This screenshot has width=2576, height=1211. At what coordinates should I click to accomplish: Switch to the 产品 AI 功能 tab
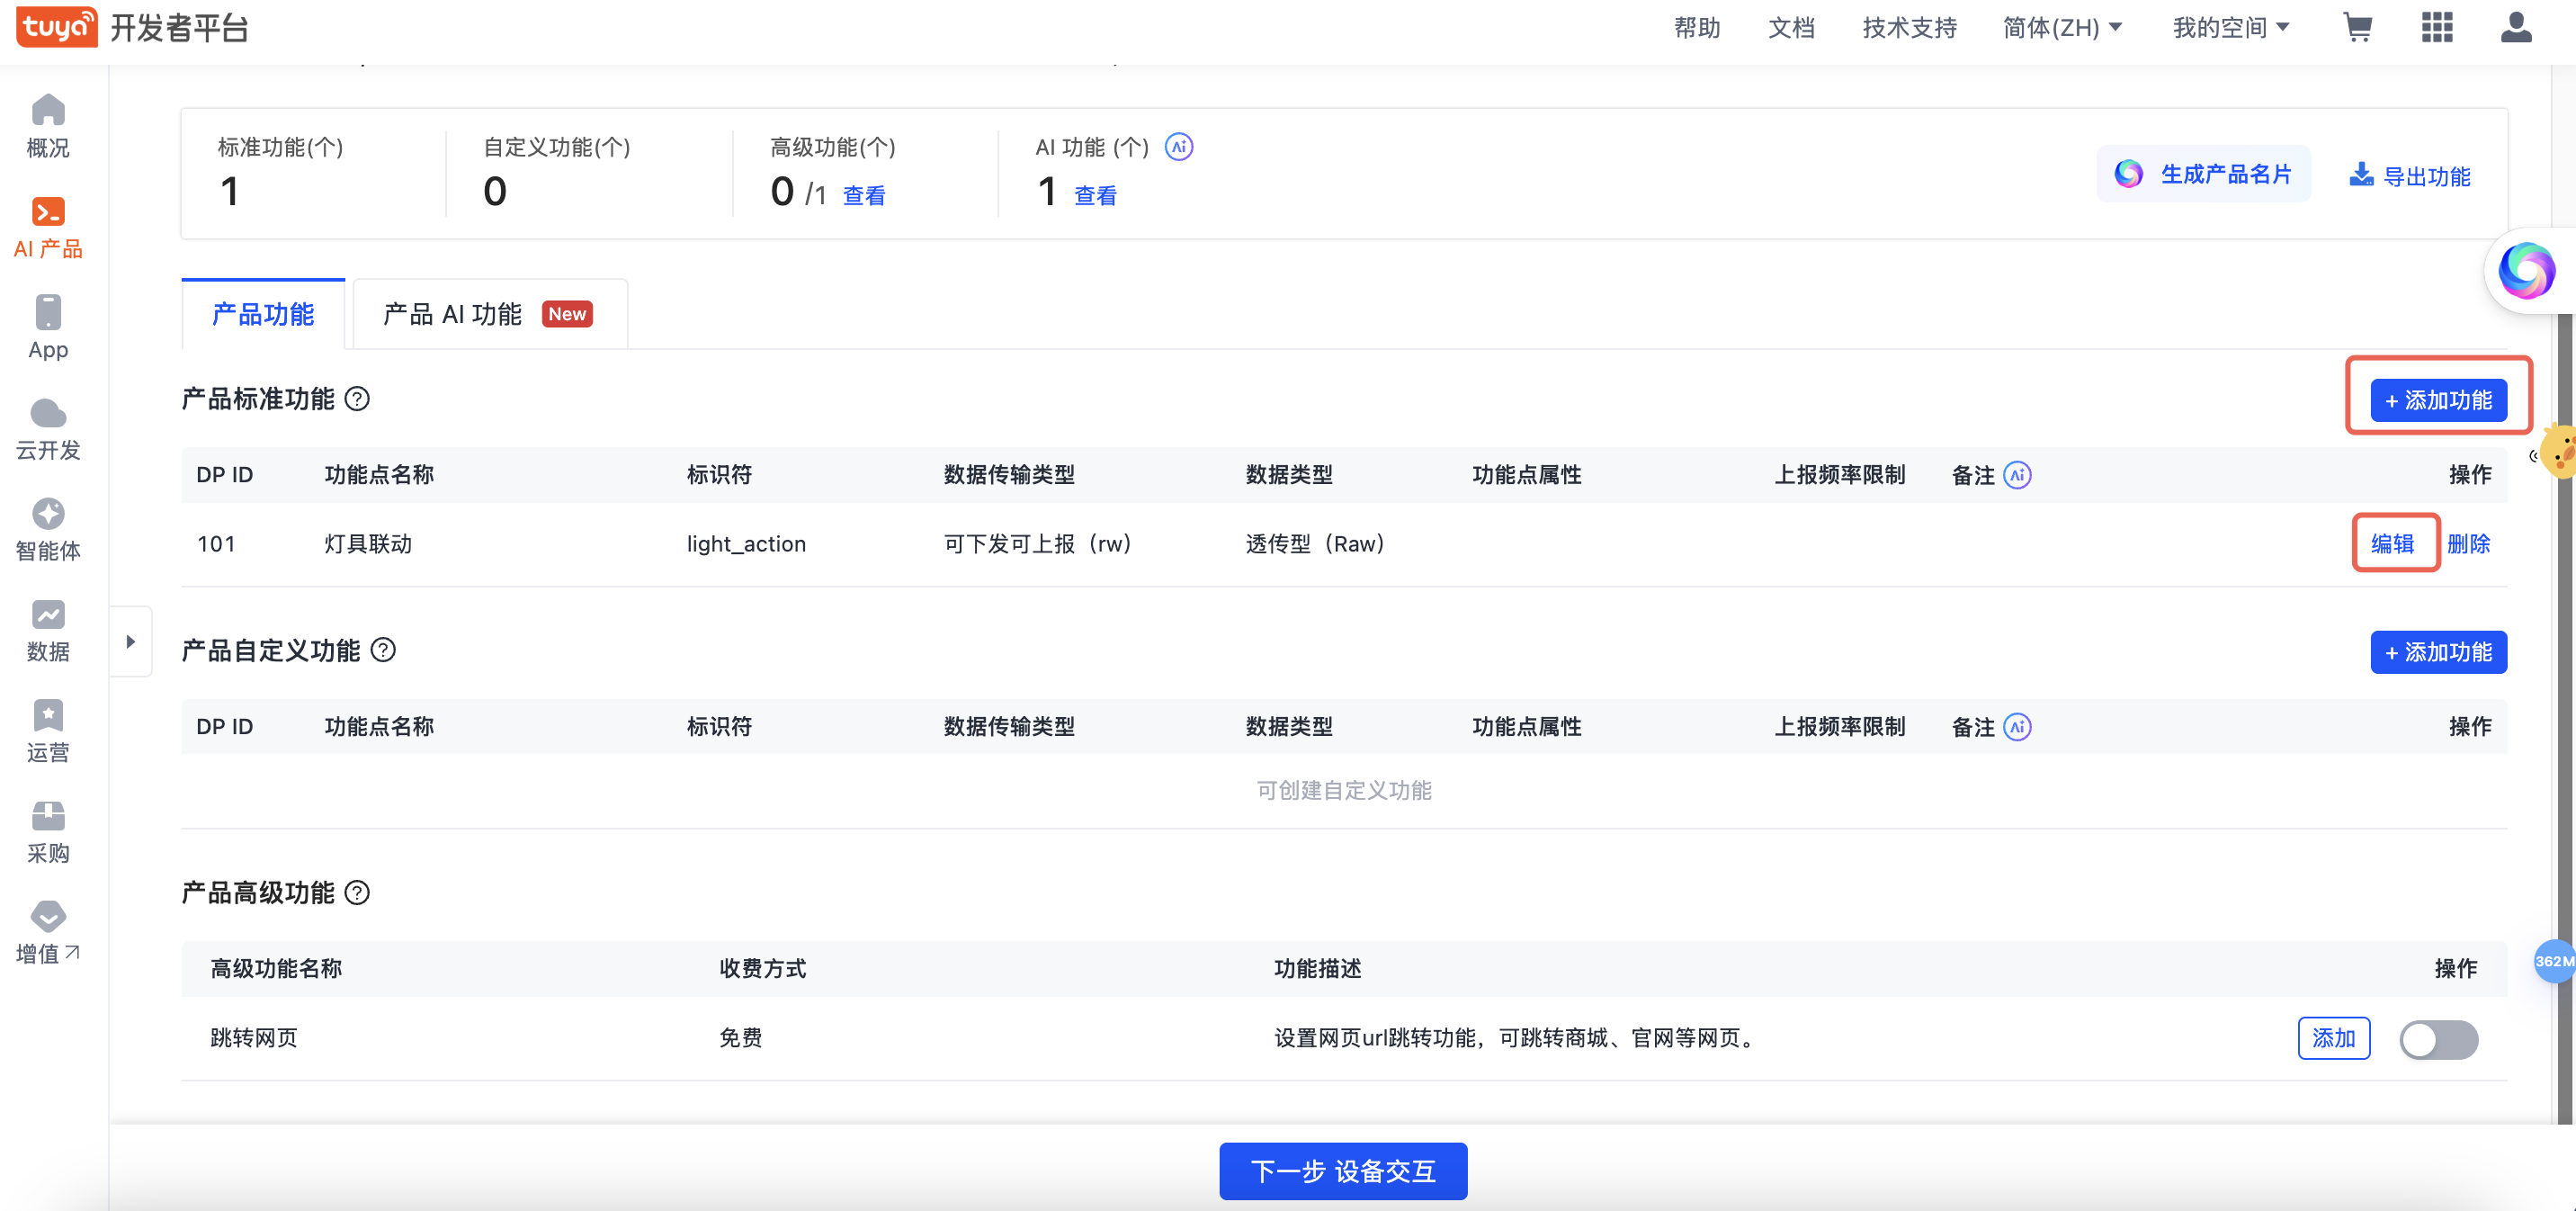click(x=490, y=314)
